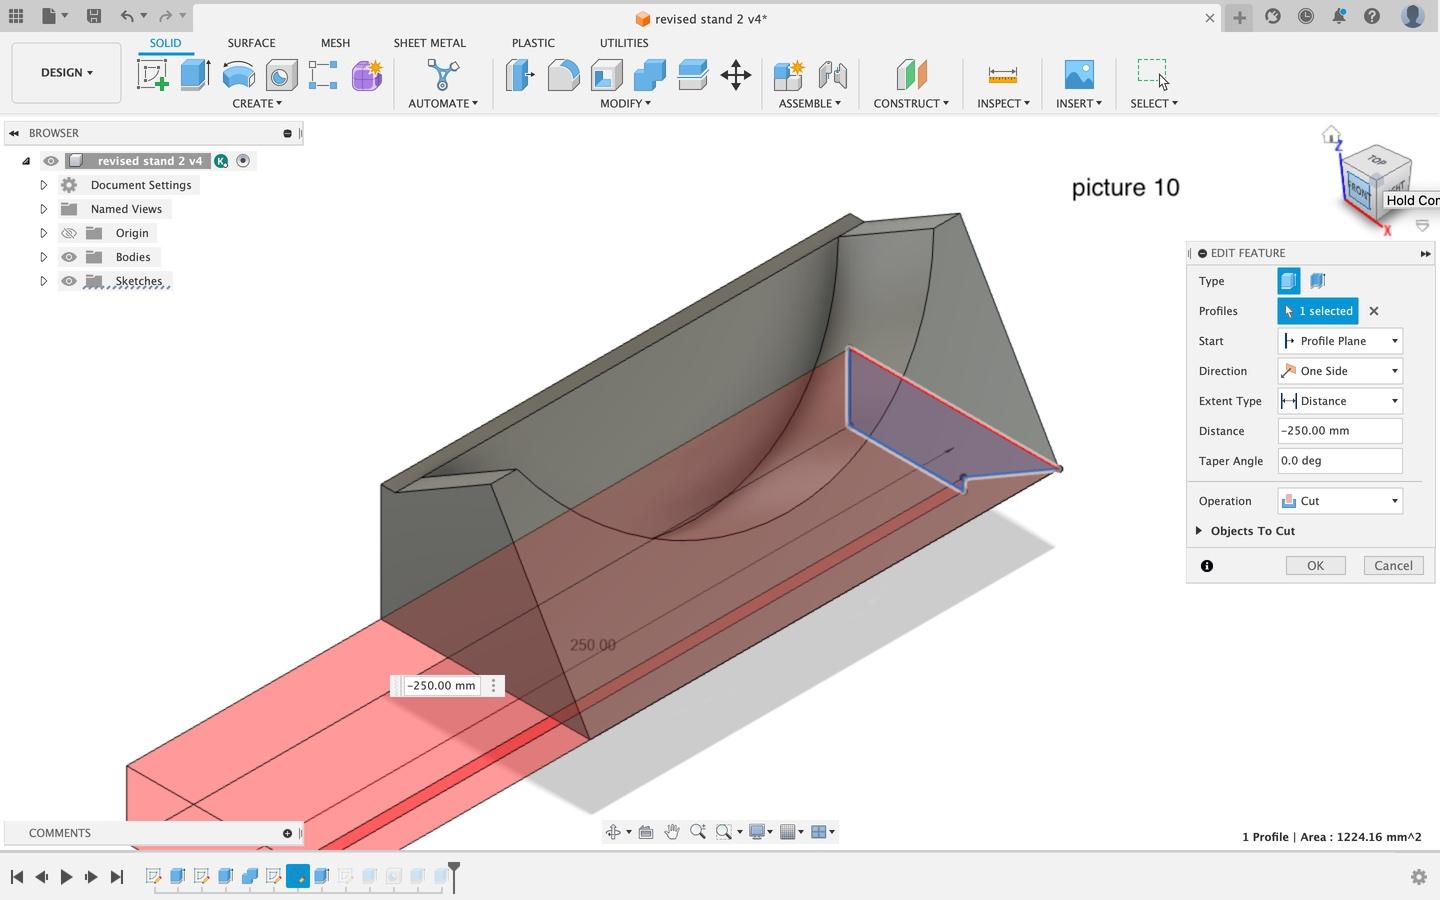Confirm the feature with OK
The width and height of the screenshot is (1440, 900).
(1315, 566)
